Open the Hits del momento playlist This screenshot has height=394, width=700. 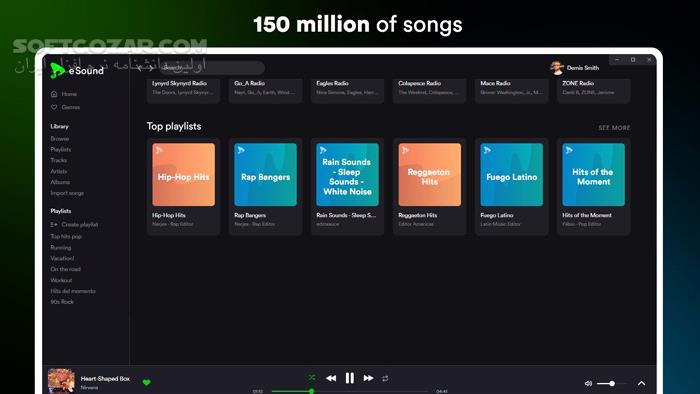[x=73, y=291]
